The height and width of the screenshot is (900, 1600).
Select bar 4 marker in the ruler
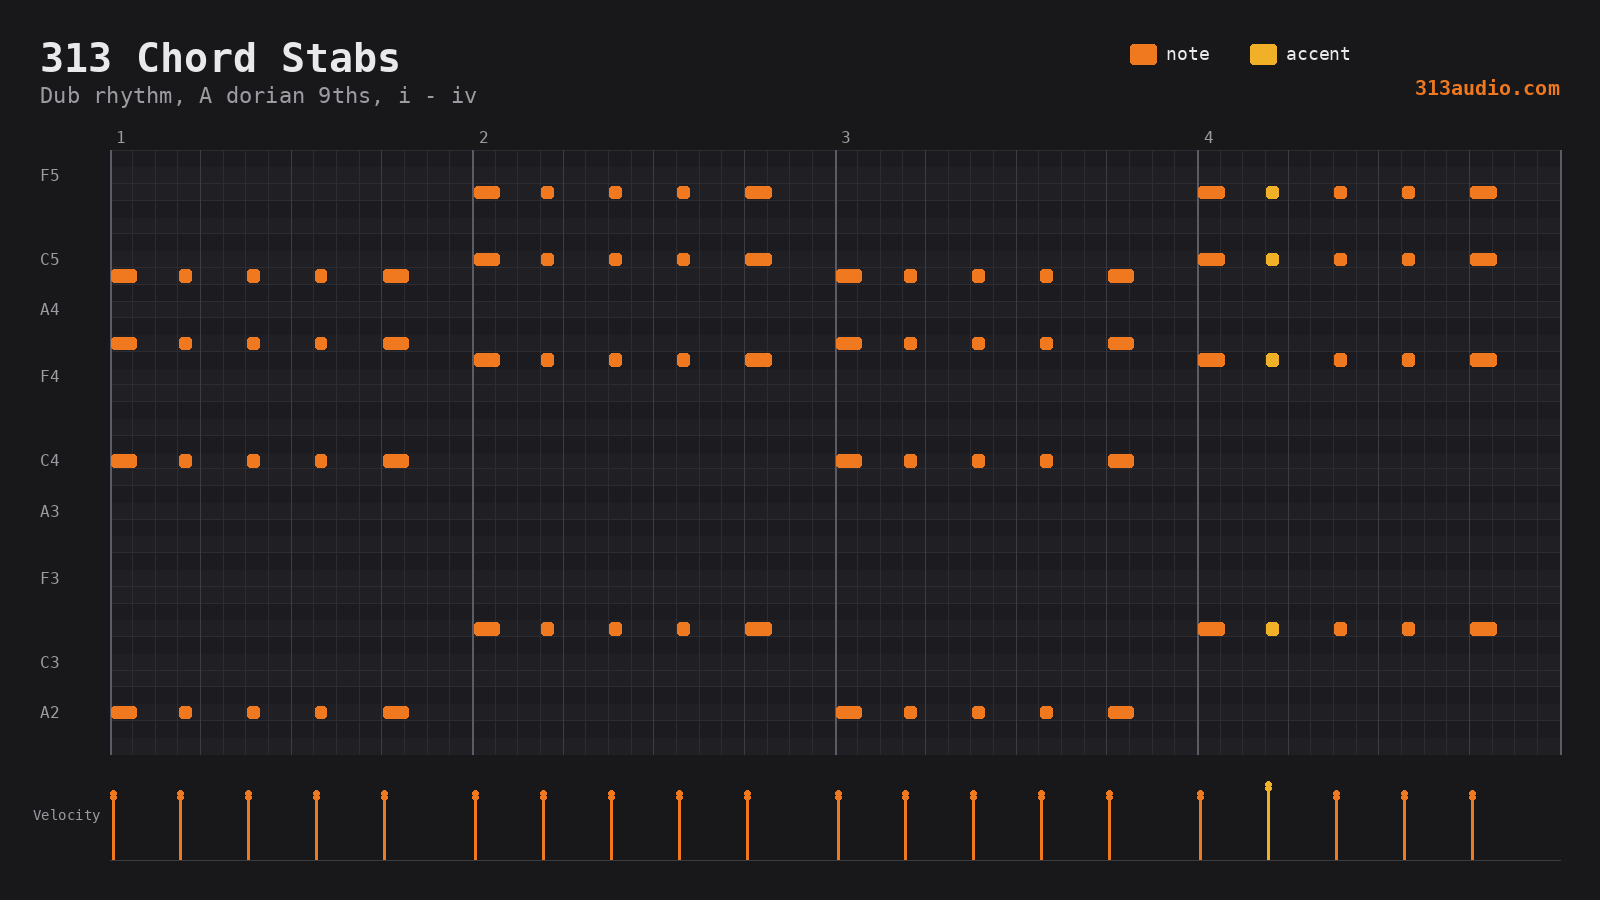1208,137
